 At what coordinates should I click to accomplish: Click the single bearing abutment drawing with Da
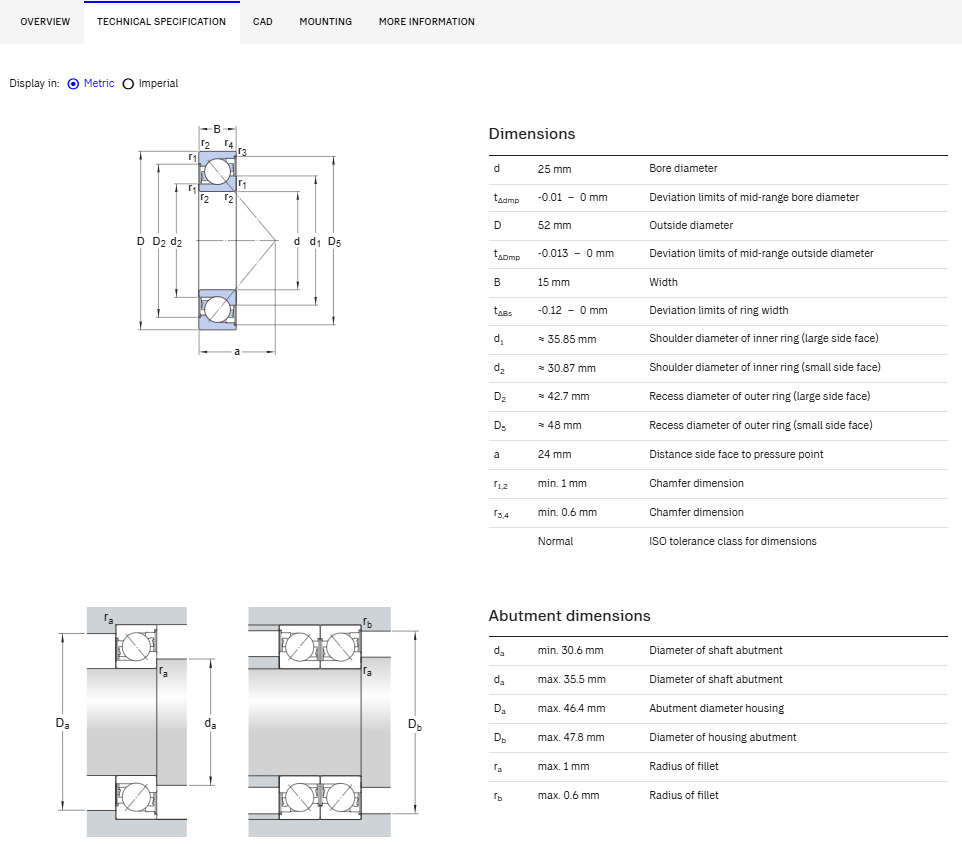(x=136, y=722)
